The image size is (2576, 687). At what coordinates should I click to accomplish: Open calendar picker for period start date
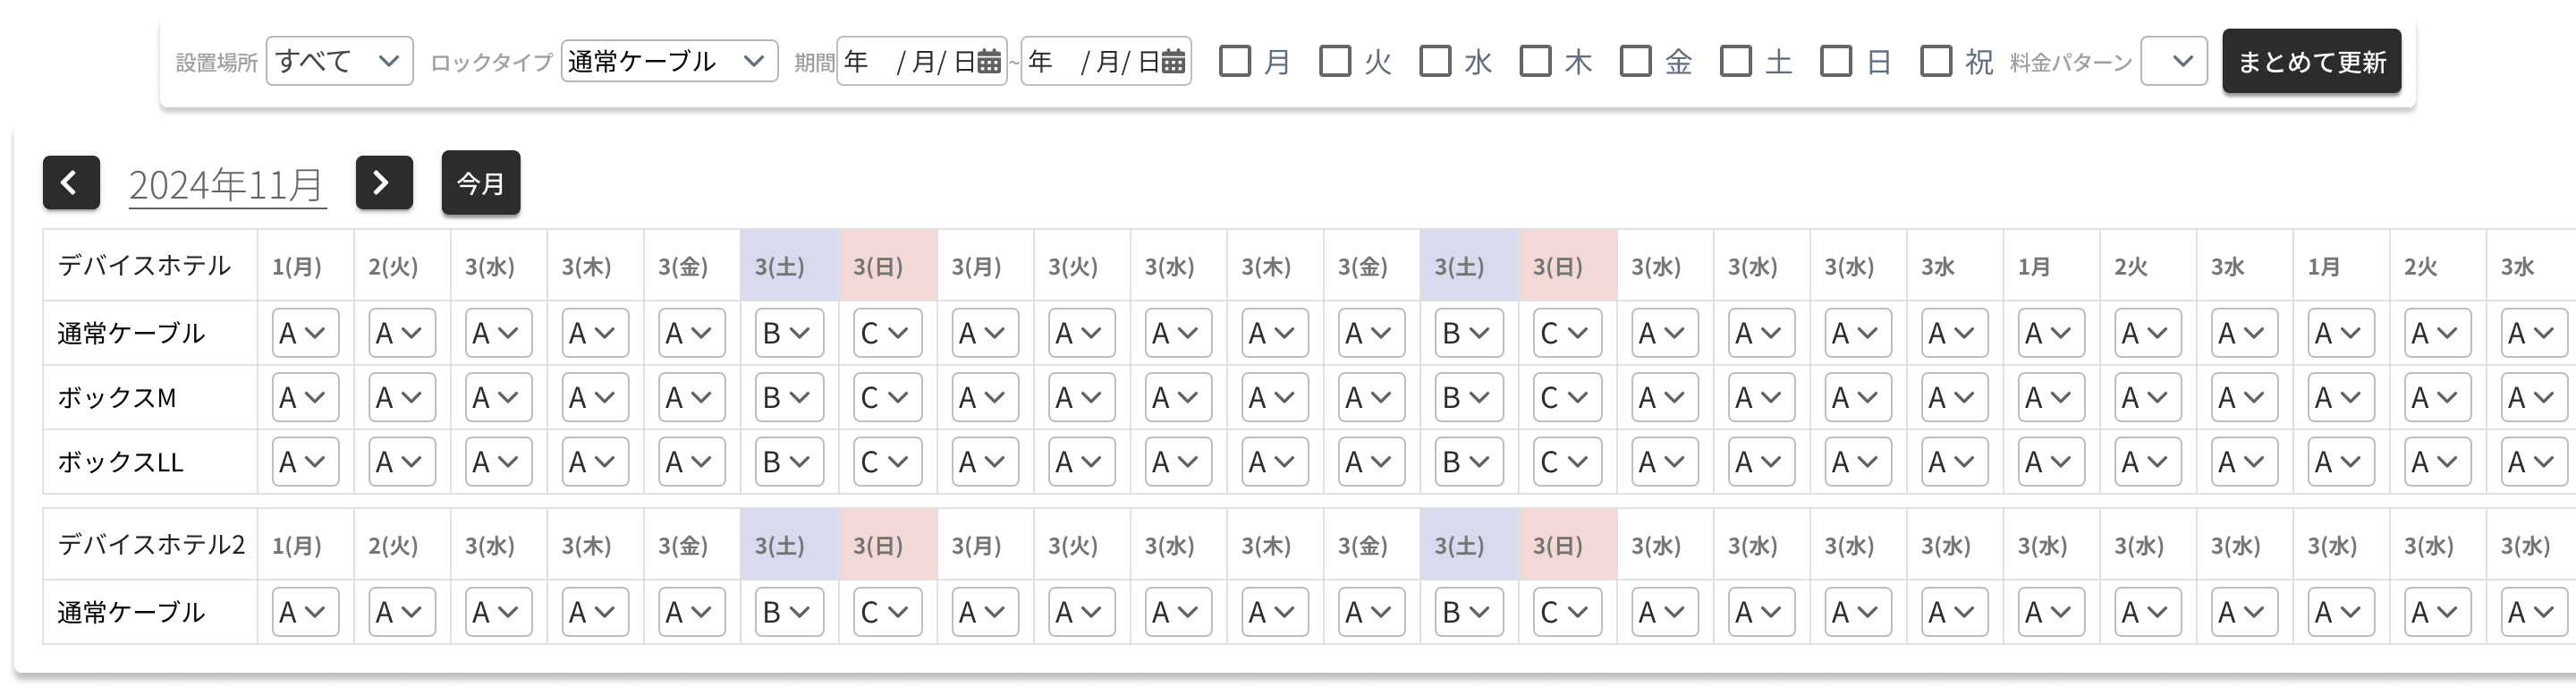(x=988, y=62)
